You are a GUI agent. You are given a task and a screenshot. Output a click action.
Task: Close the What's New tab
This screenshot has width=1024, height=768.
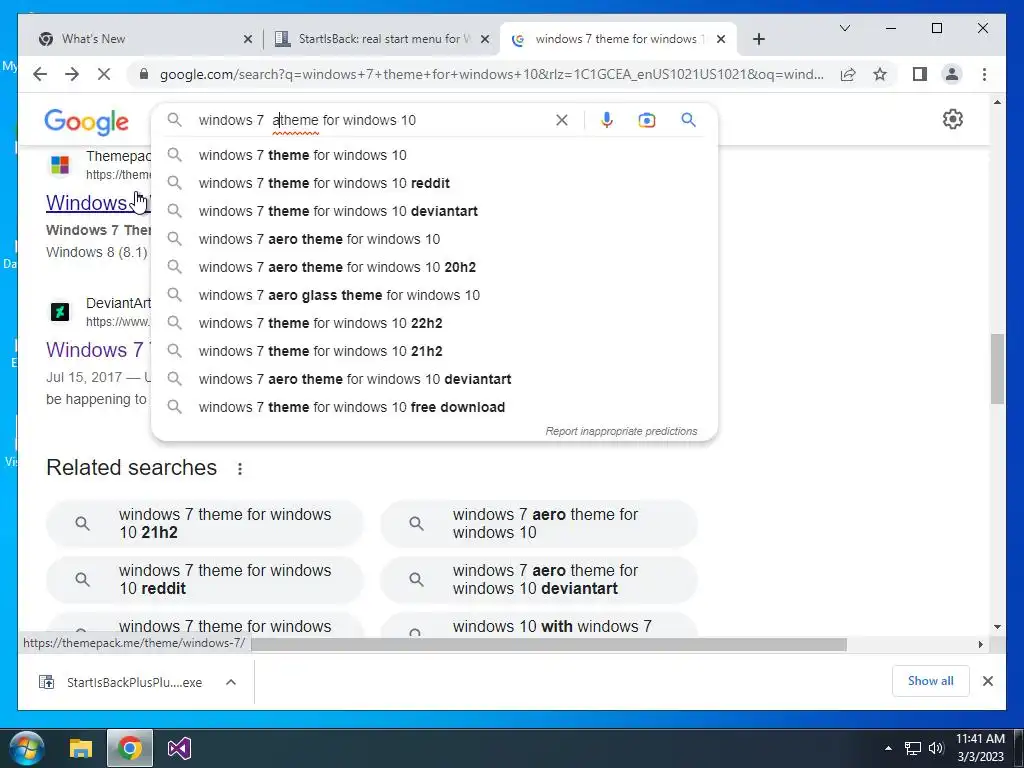(248, 39)
